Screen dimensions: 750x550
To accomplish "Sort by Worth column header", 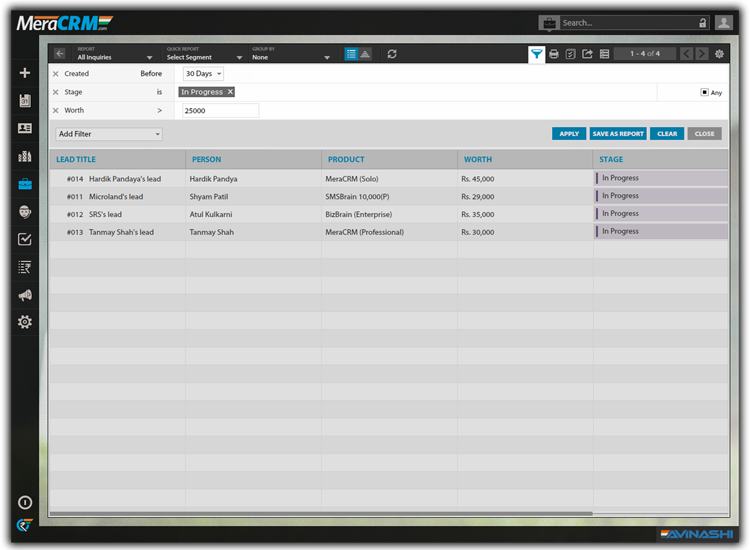I will pyautogui.click(x=478, y=159).
